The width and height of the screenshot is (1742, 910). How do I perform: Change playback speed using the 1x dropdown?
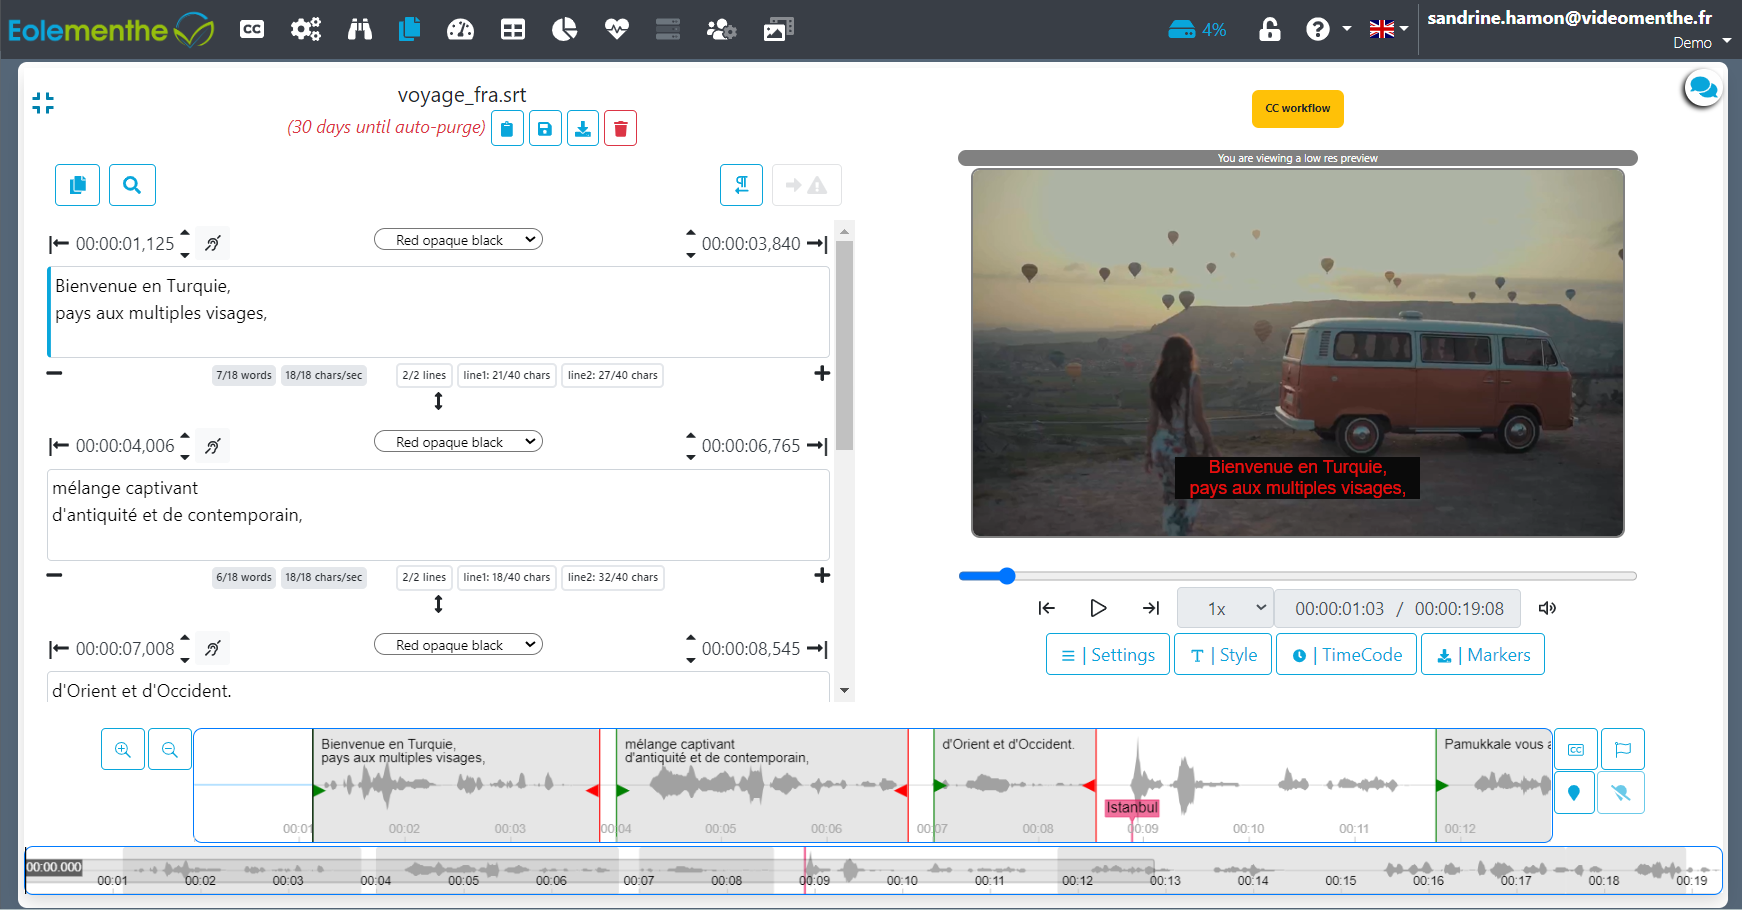click(x=1224, y=607)
